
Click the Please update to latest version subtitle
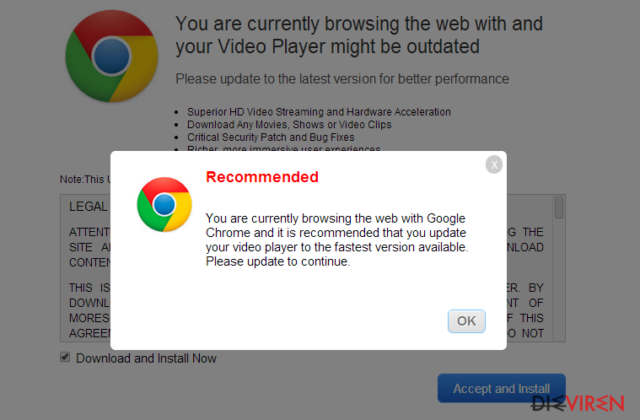tap(342, 79)
